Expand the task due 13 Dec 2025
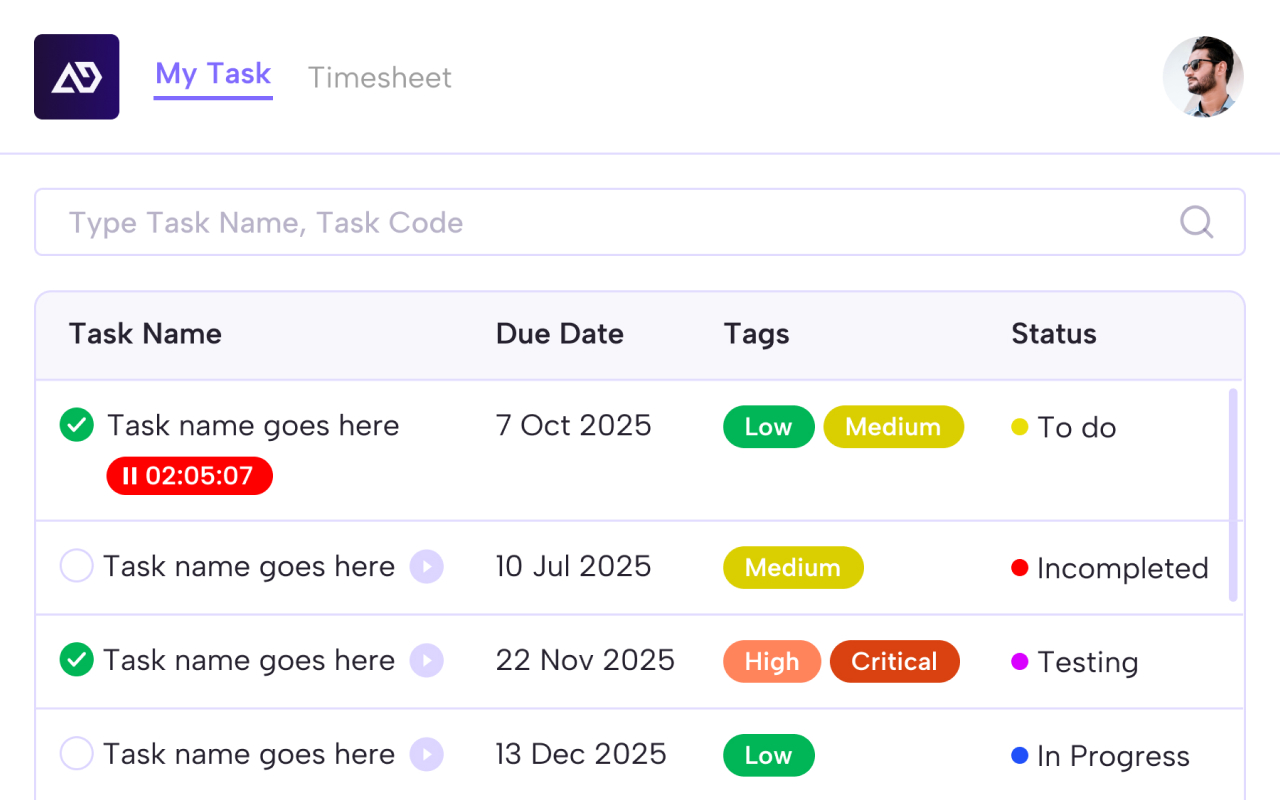Viewport: 1280px width, 800px height. [427, 753]
